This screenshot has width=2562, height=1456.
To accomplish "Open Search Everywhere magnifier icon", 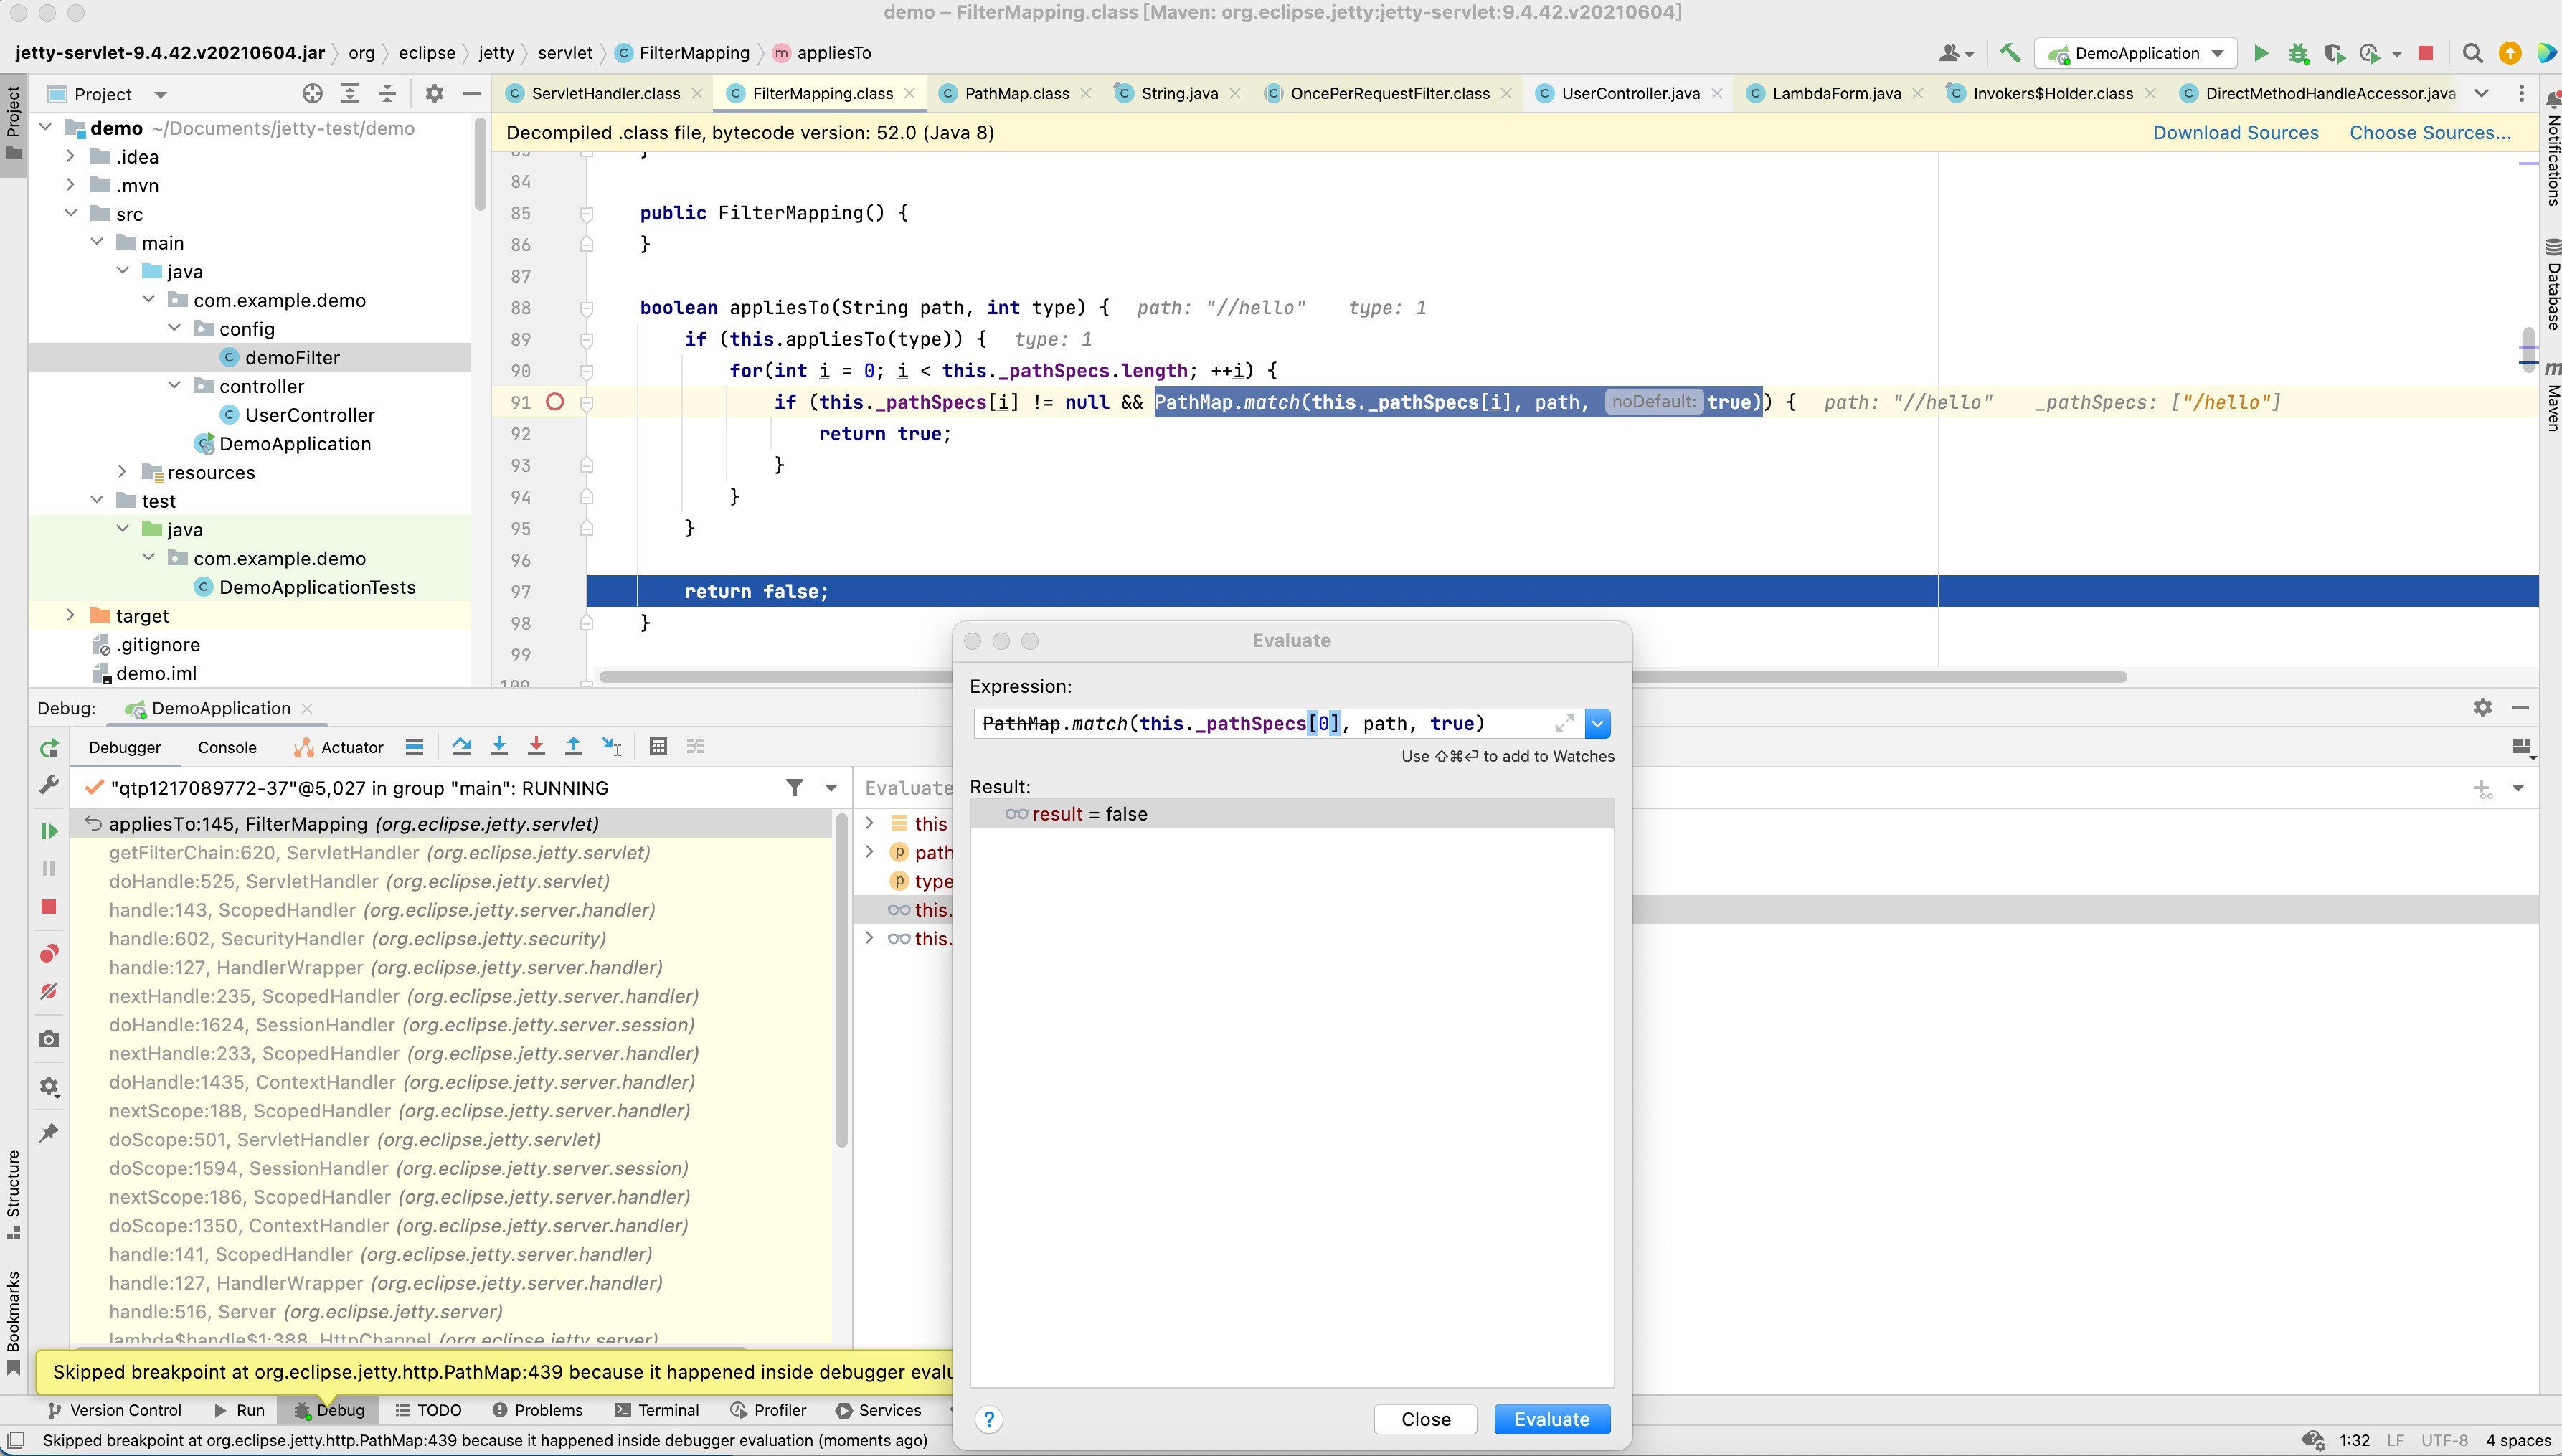I will click(2472, 53).
